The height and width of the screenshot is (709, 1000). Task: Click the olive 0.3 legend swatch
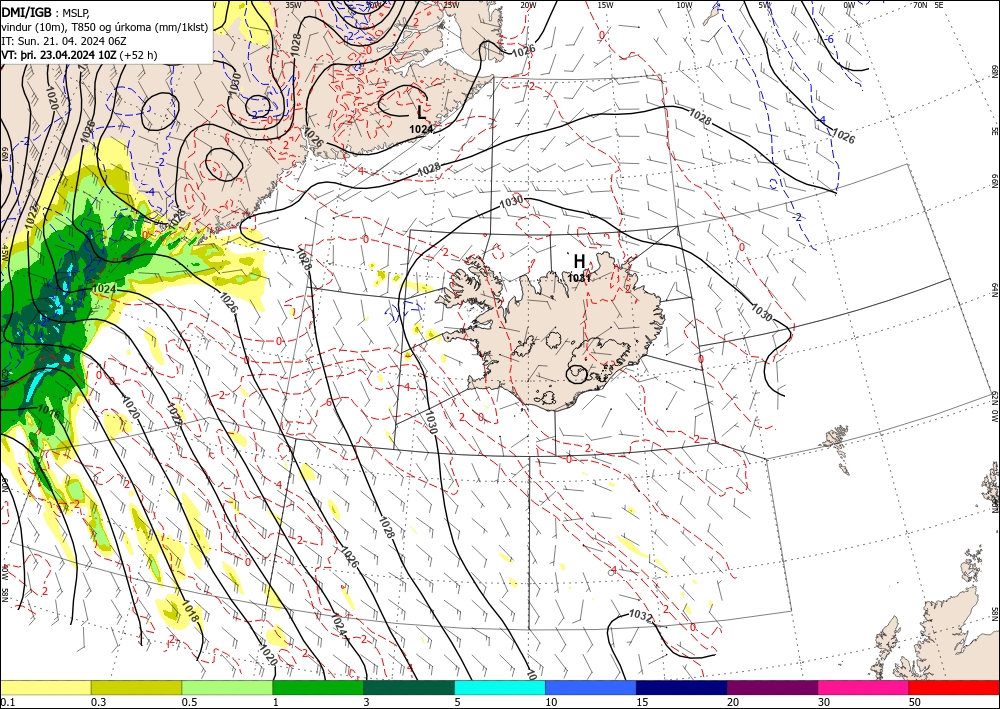[x=136, y=687]
